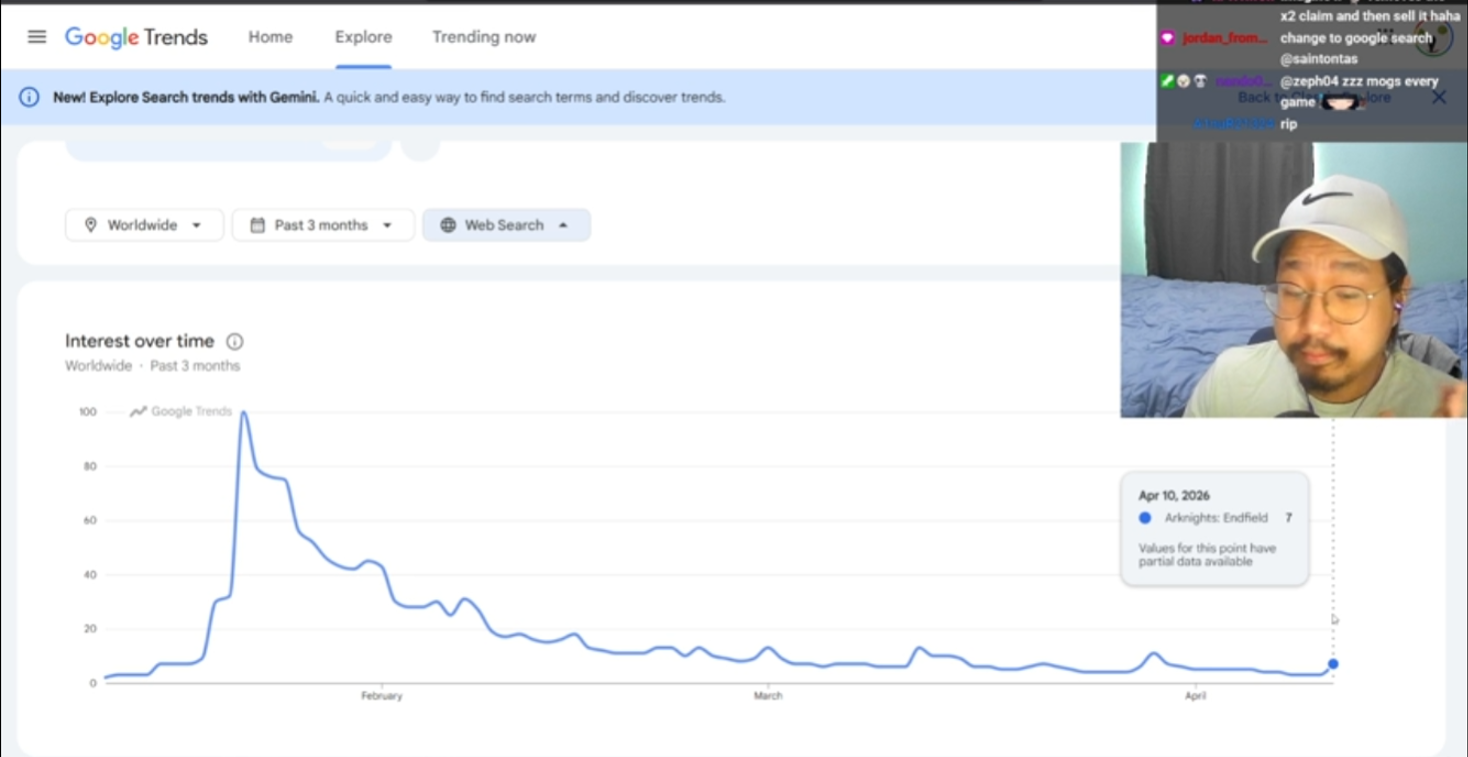Click the March label on the chart axis

pyautogui.click(x=768, y=696)
